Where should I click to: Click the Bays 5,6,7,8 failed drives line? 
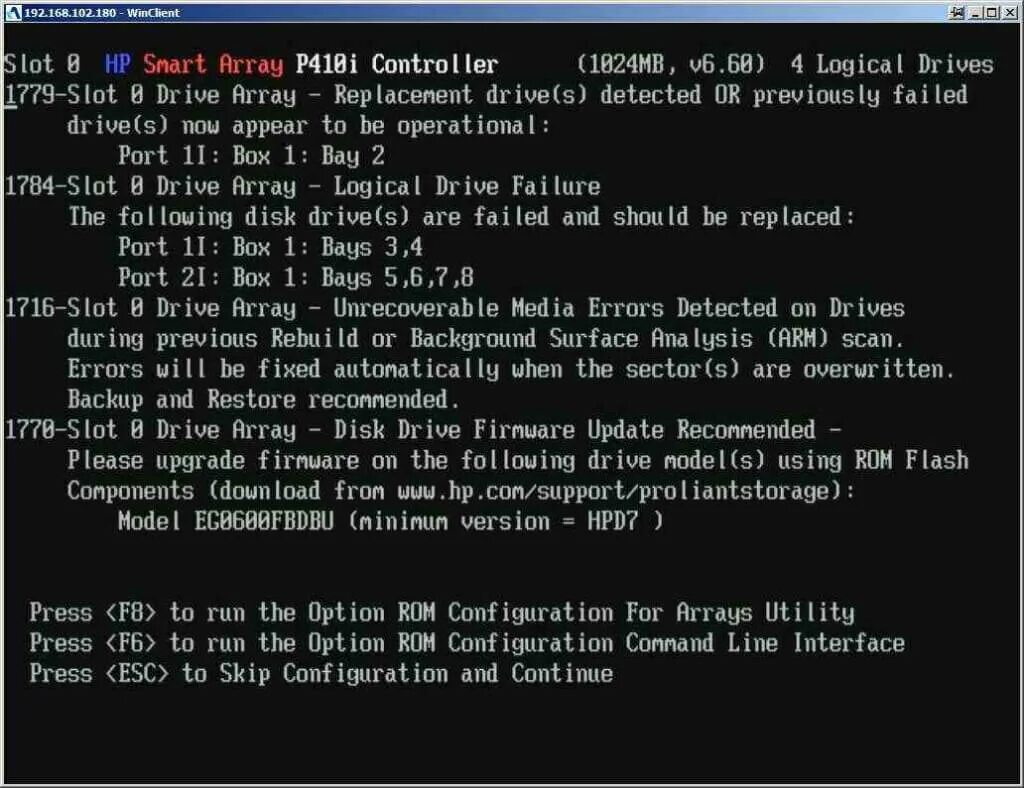click(x=296, y=277)
